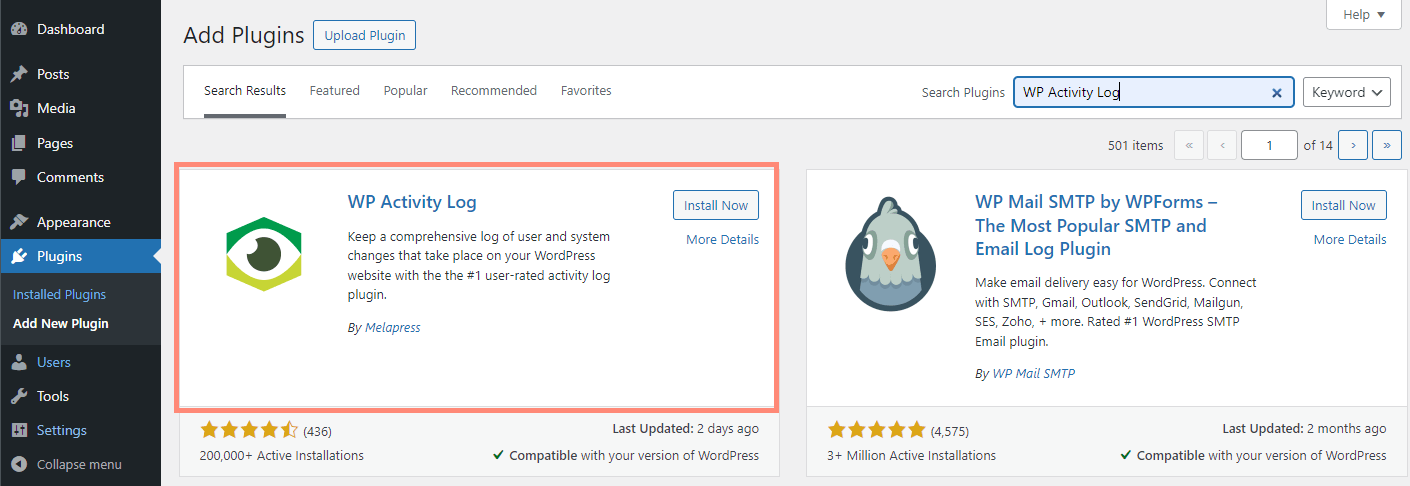Click the WP Mail SMTP five-star rating
Image resolution: width=1410 pixels, height=486 pixels.
(x=877, y=431)
